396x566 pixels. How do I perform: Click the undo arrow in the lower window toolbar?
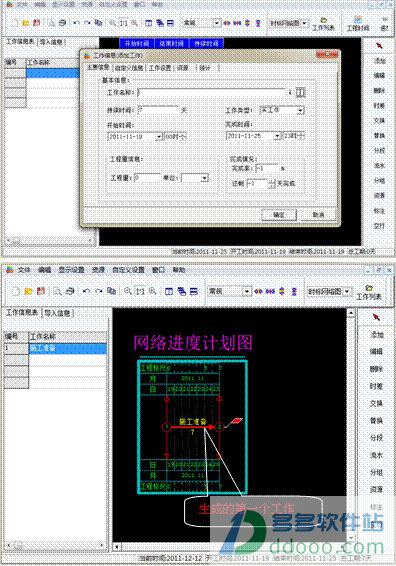[x=86, y=291]
